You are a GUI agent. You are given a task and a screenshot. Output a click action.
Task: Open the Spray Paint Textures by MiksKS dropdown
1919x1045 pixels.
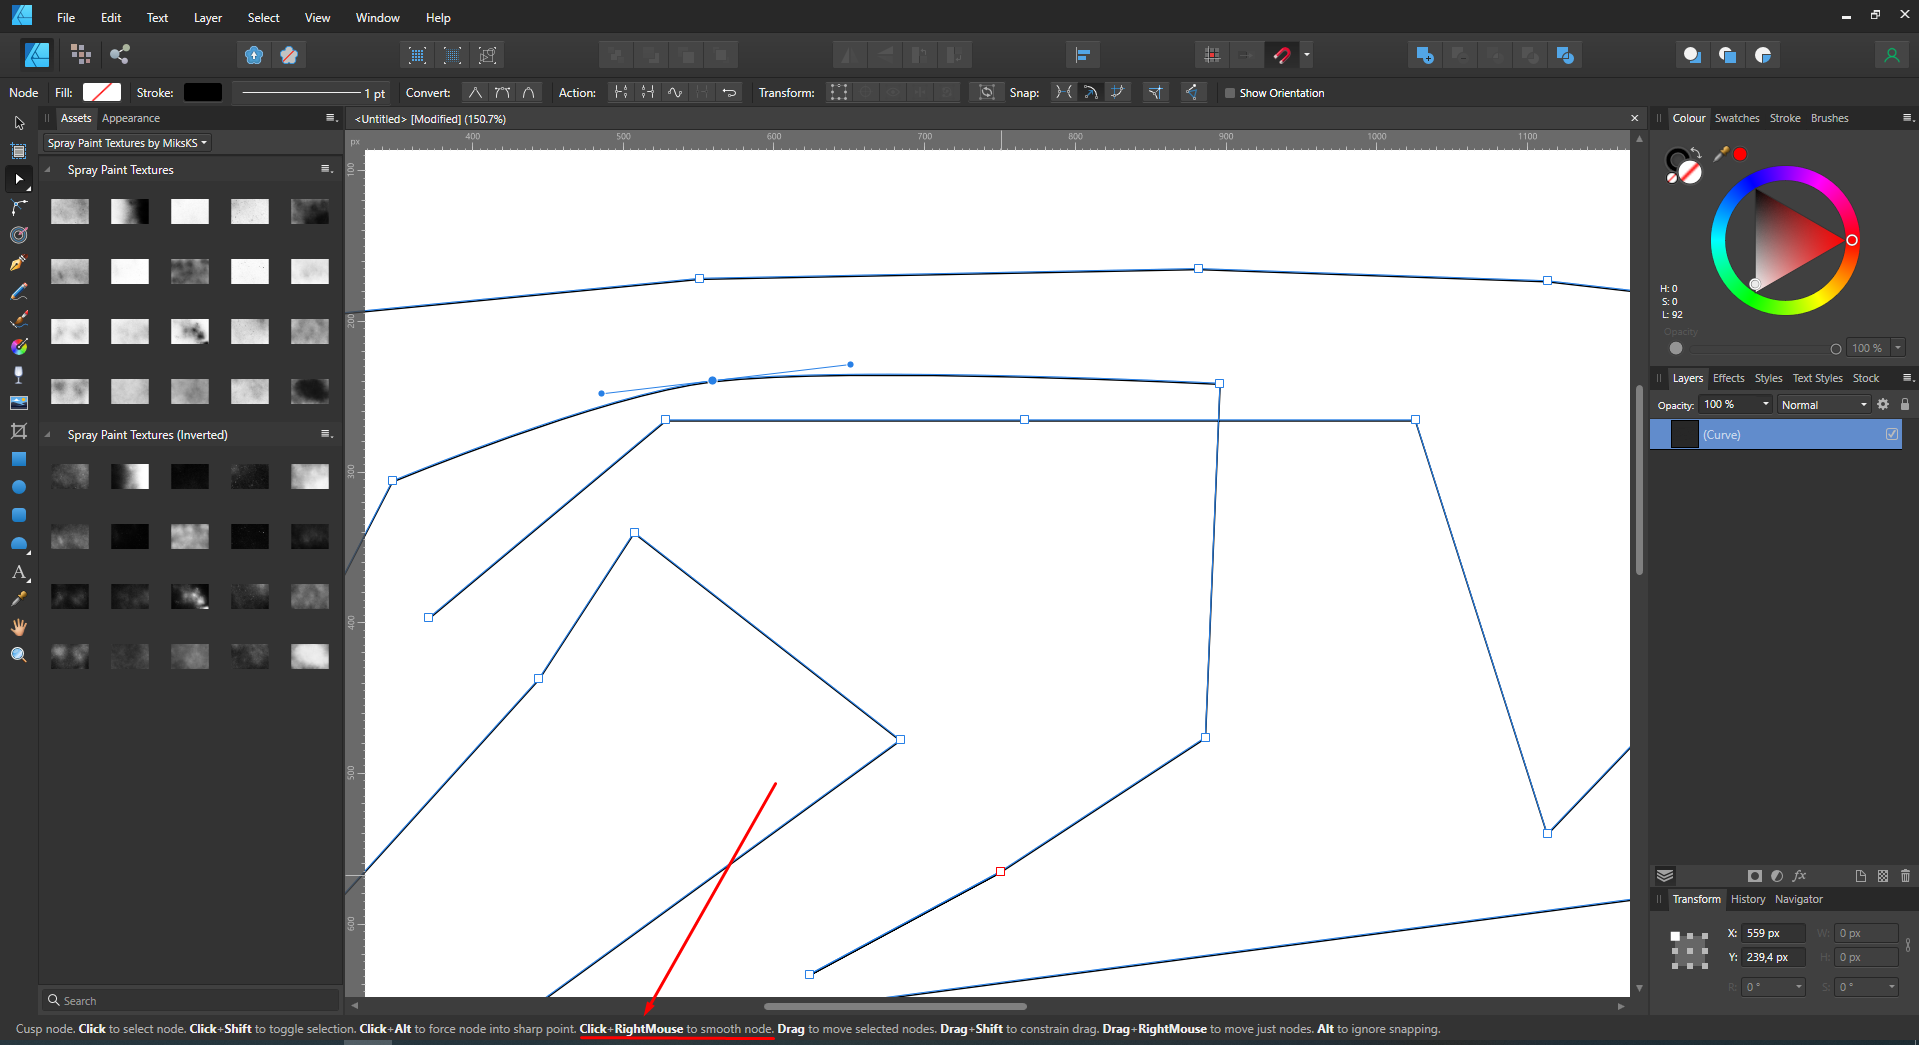126,142
